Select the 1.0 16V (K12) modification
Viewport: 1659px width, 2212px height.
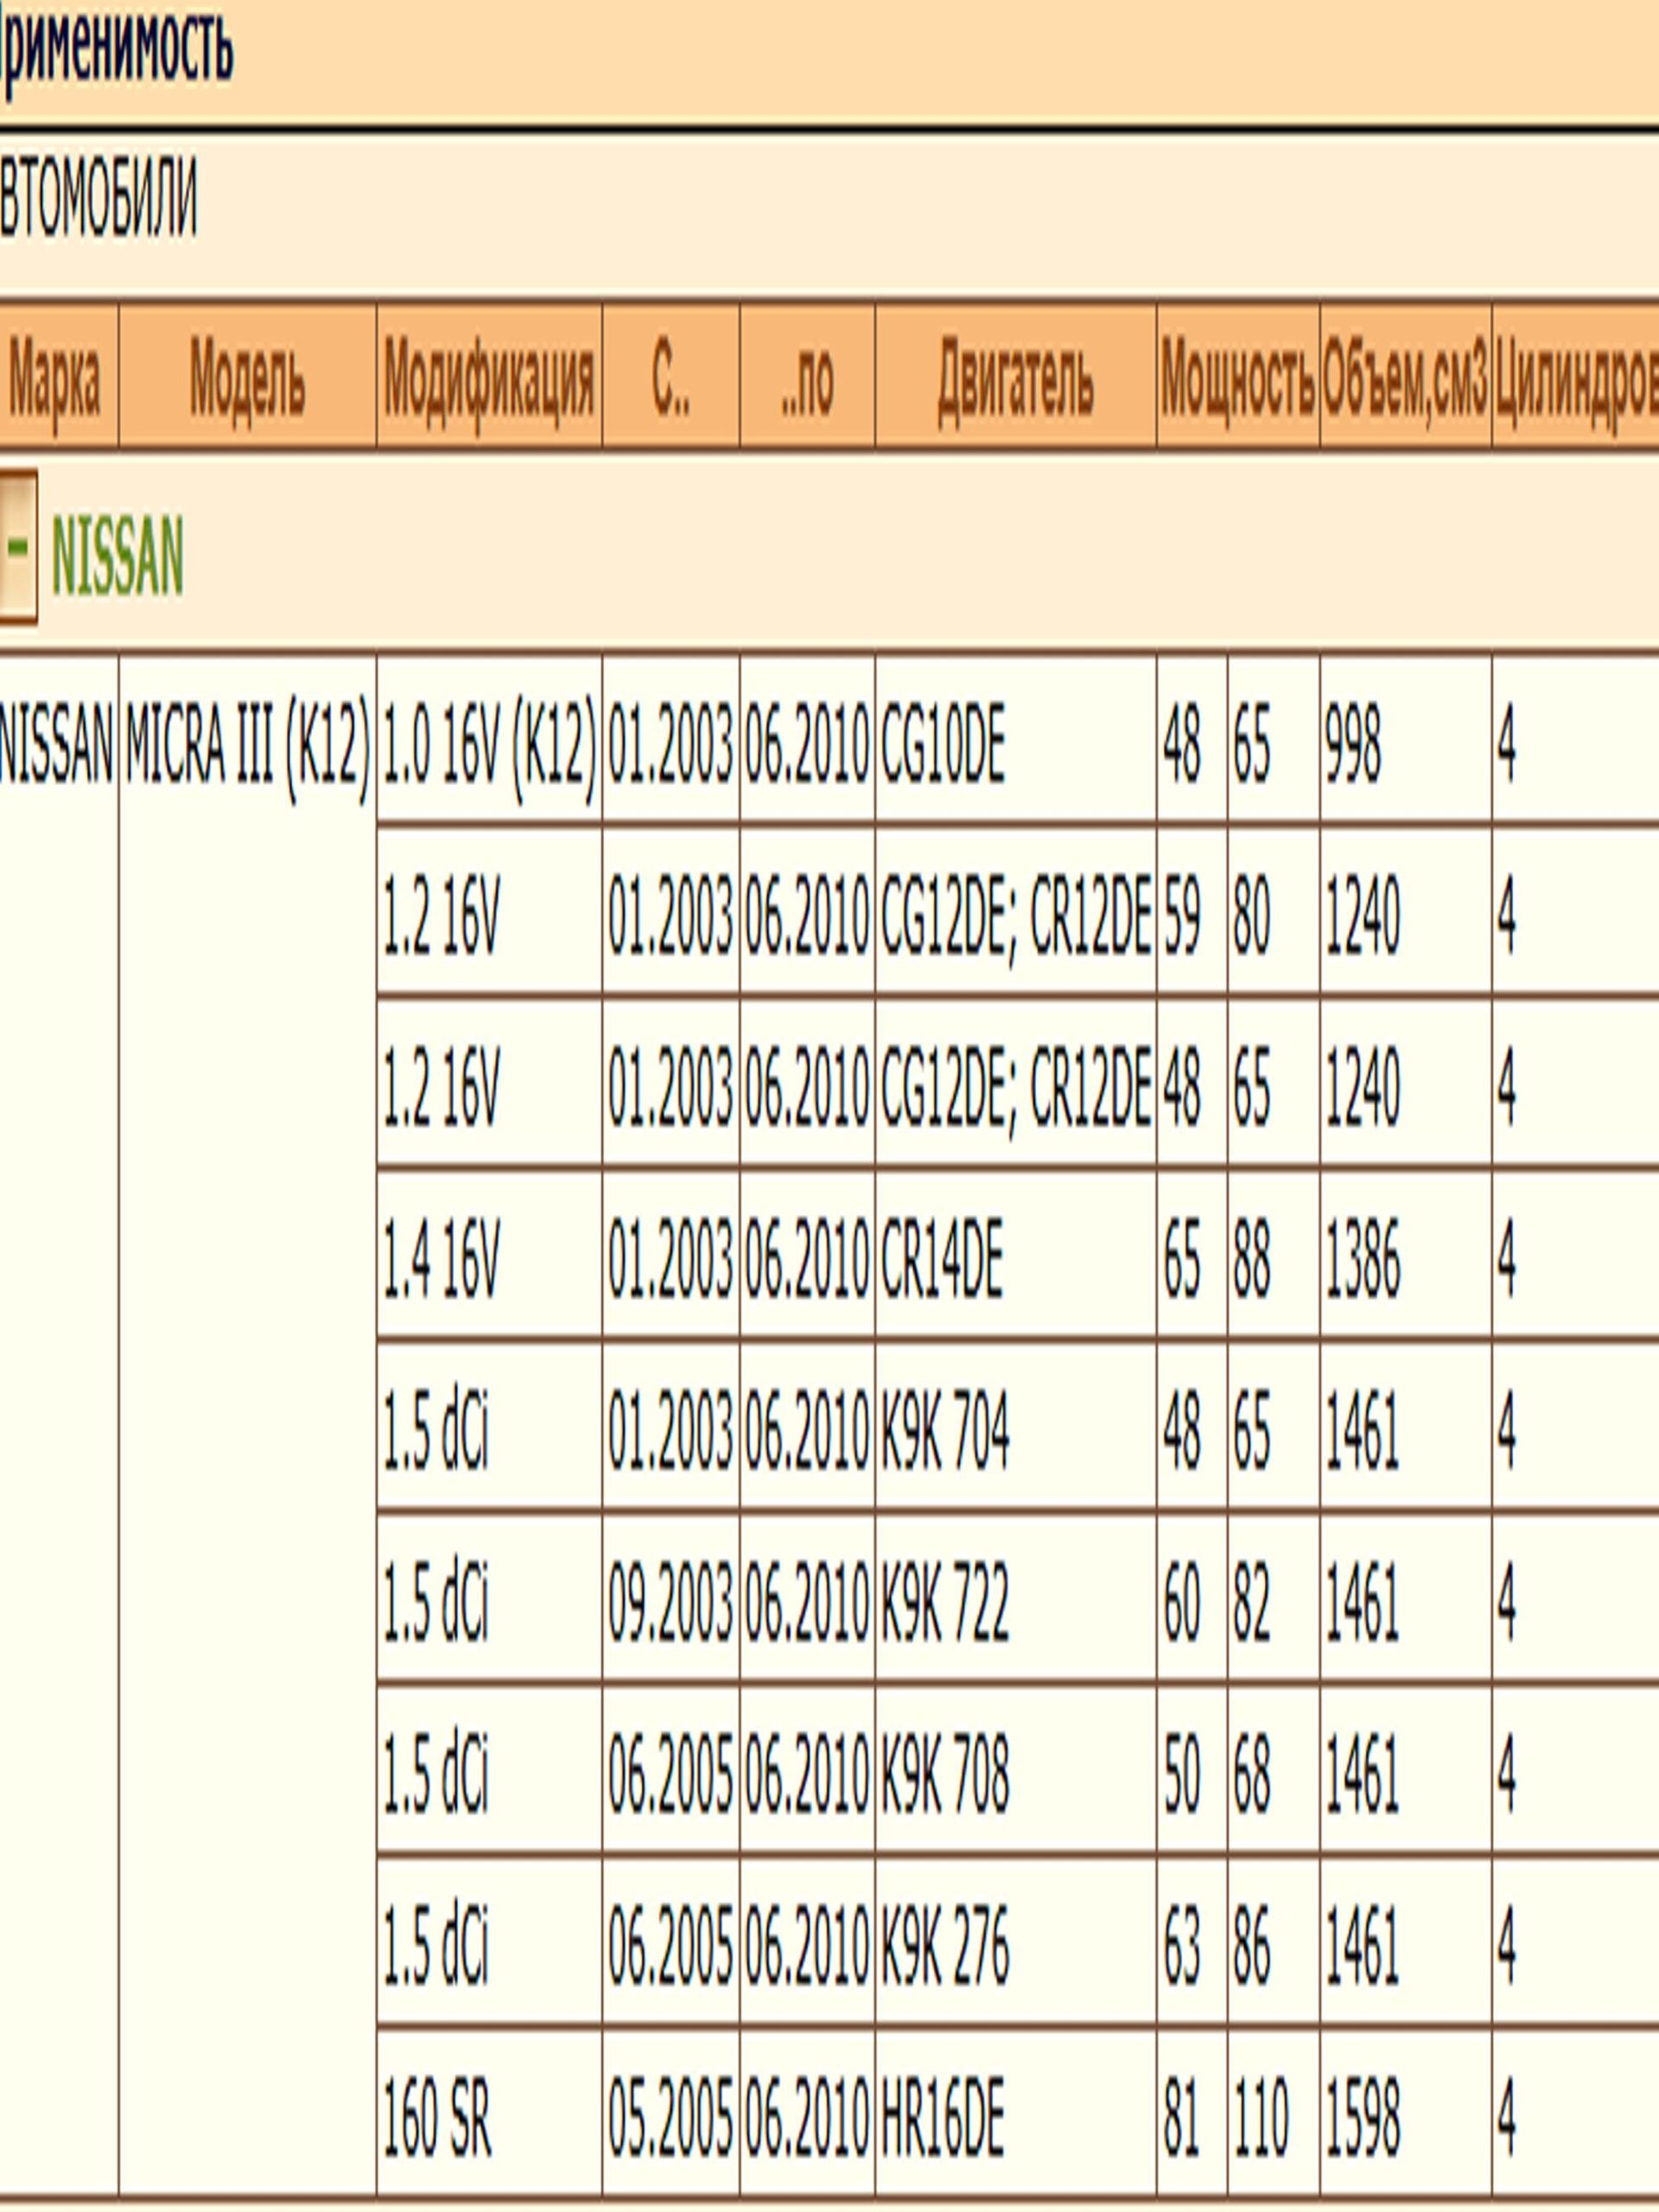489,747
